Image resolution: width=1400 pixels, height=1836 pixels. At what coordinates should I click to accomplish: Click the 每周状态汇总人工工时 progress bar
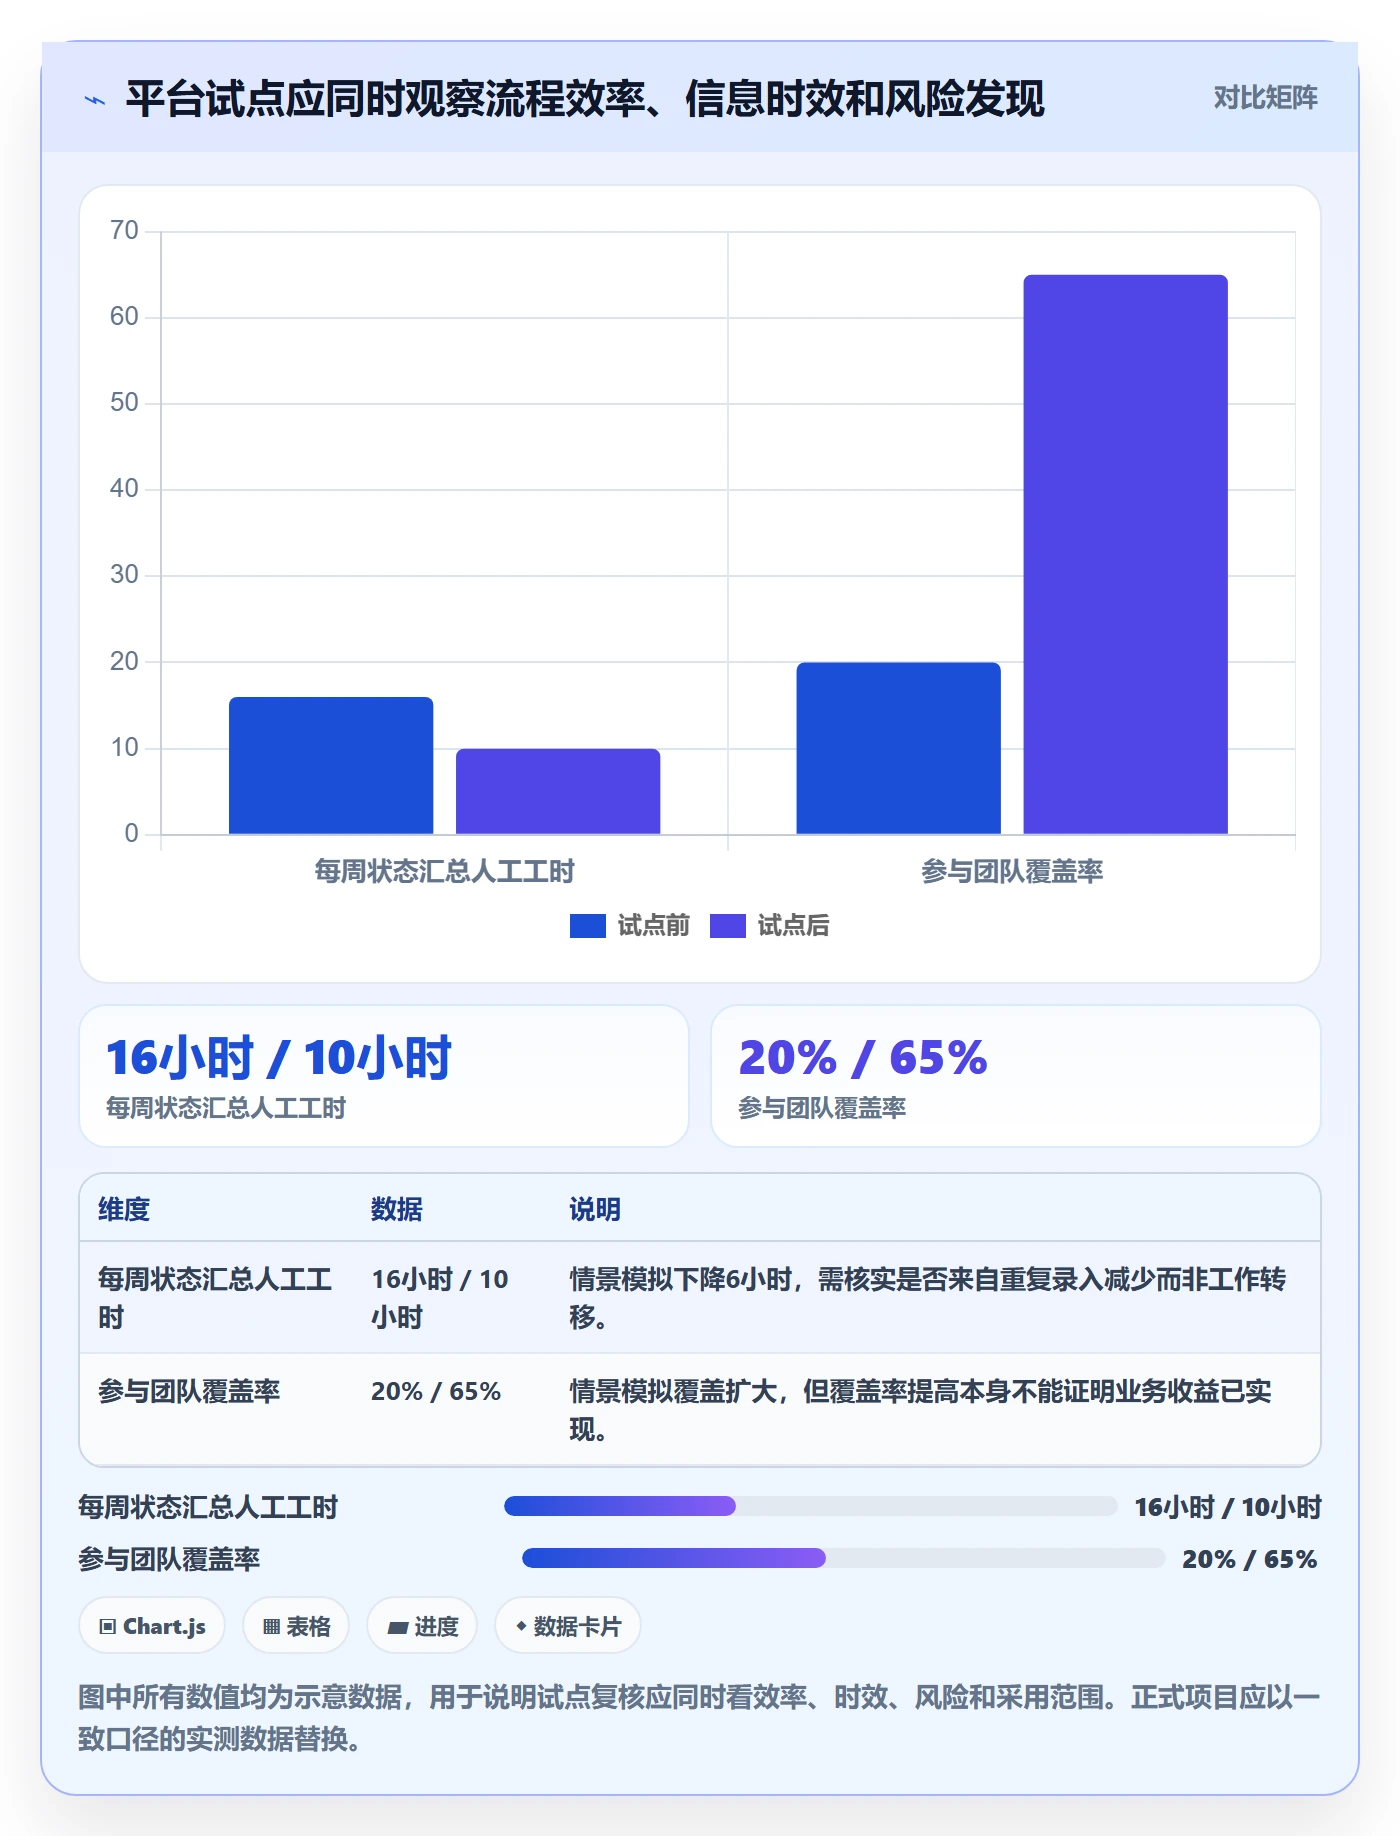(x=811, y=1506)
